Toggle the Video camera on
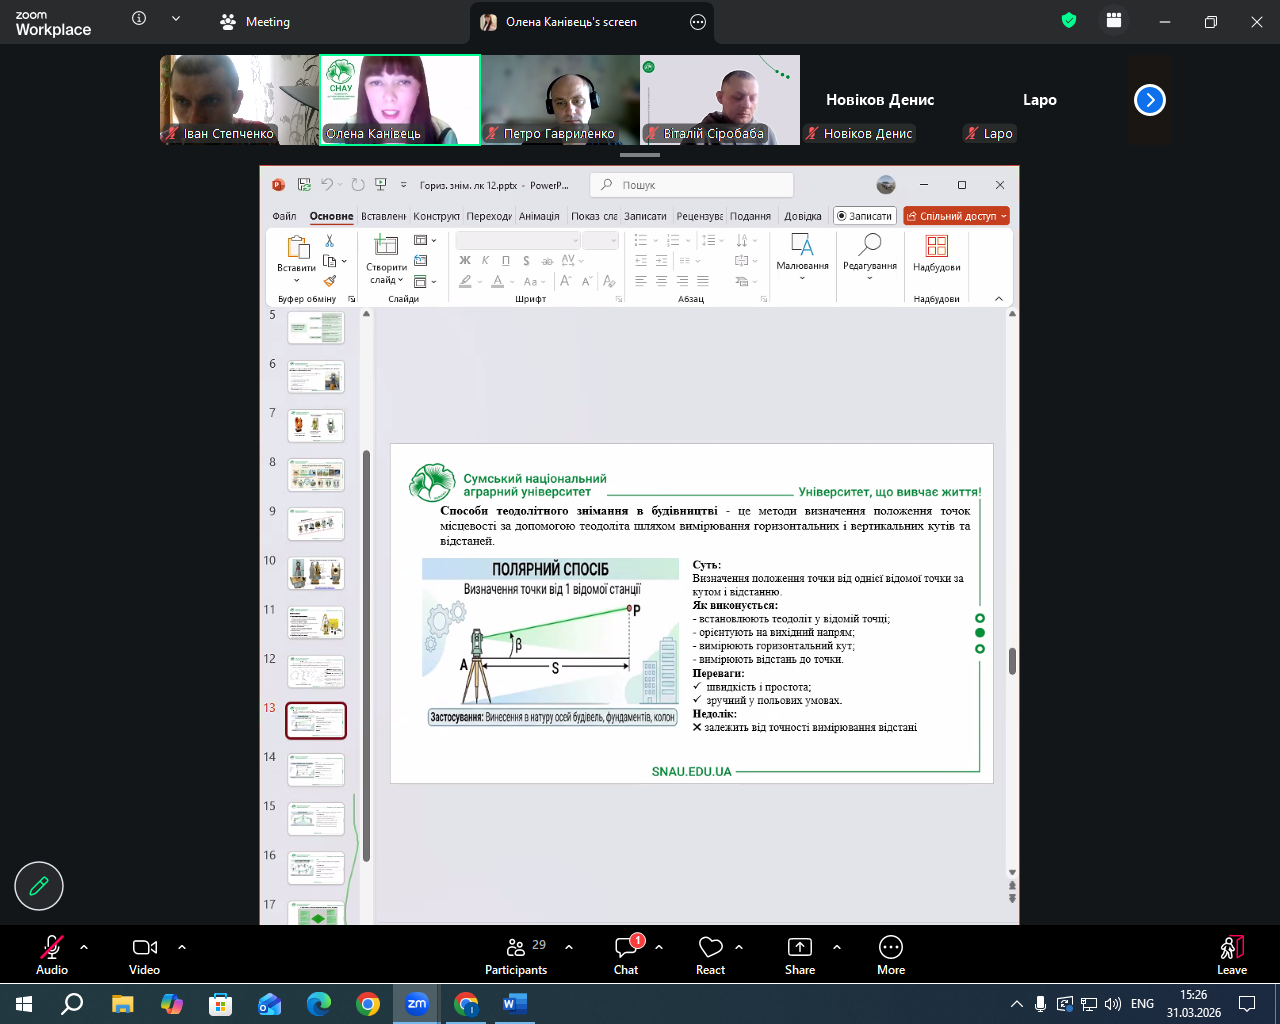This screenshot has width=1280, height=1024. (145, 955)
